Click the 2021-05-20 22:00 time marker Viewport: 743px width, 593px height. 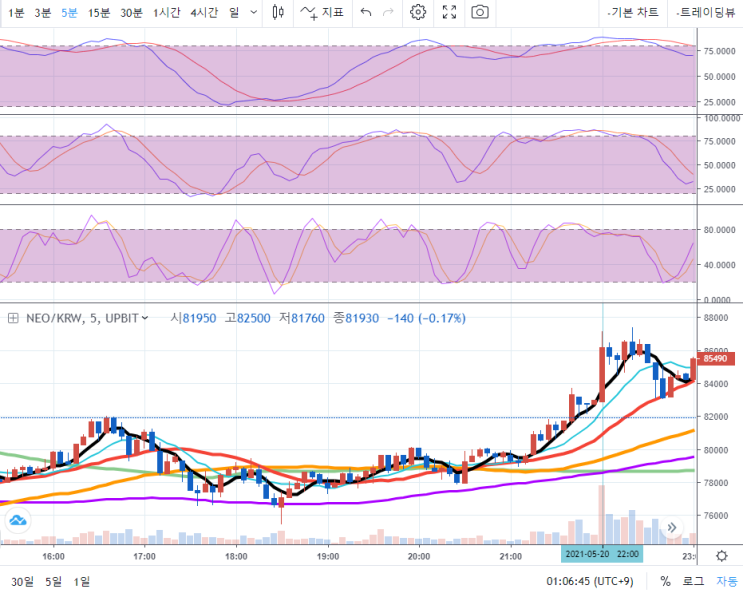coord(602,554)
